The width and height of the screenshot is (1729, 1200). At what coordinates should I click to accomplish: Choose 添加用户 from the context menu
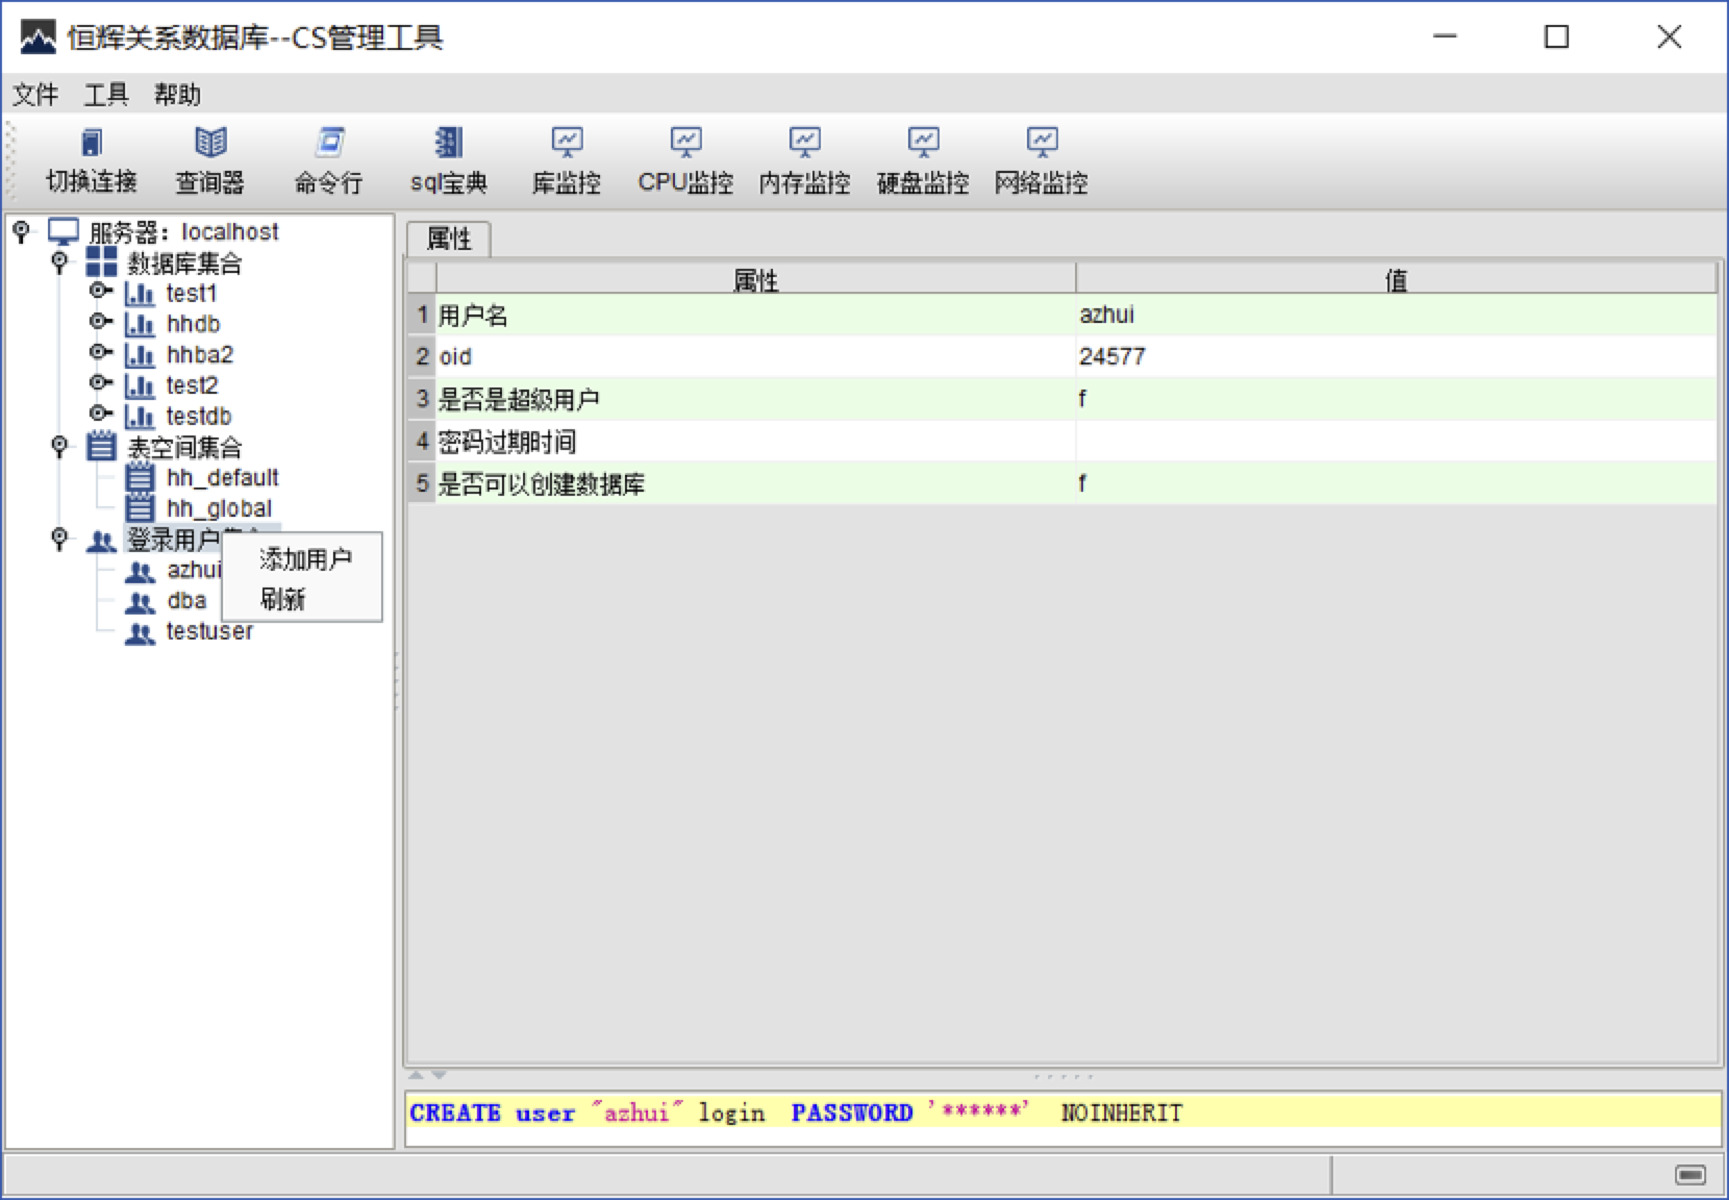(305, 559)
